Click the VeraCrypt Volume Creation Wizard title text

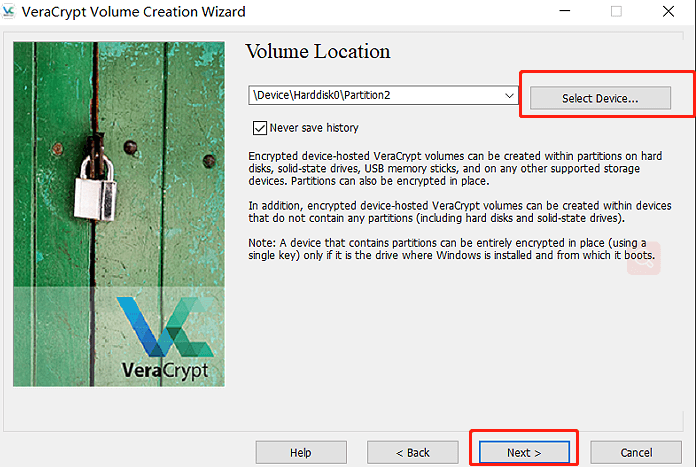[x=133, y=12]
